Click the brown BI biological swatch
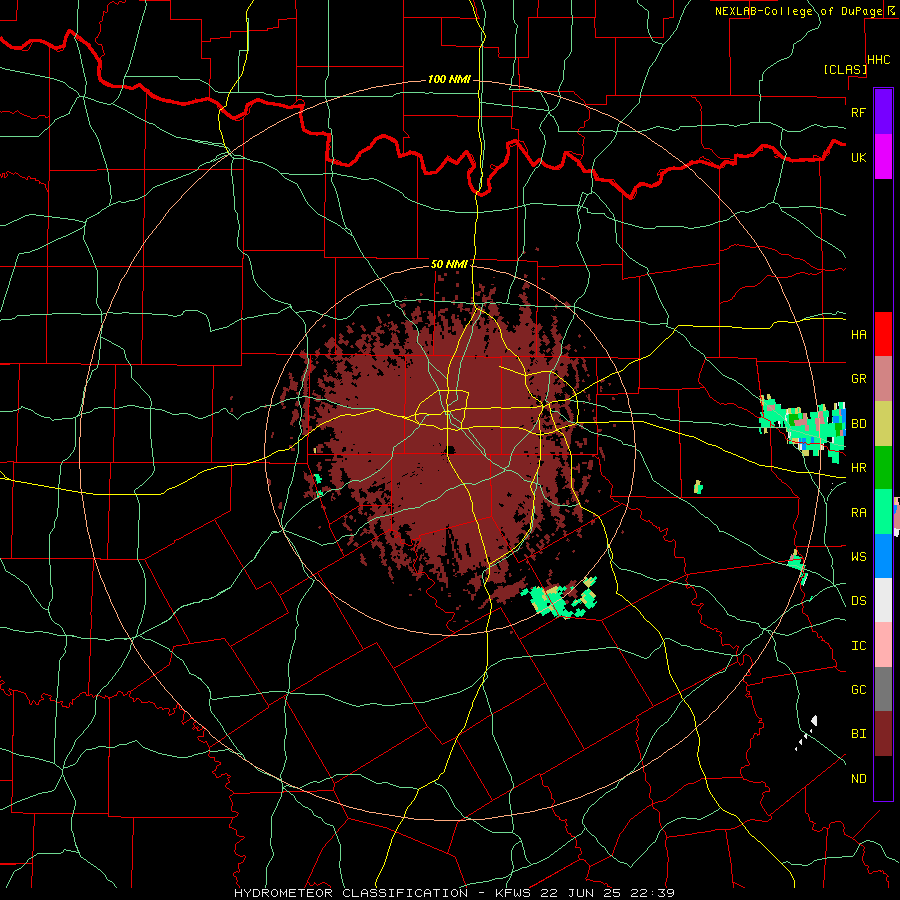Viewport: 900px width, 900px height. (x=883, y=734)
